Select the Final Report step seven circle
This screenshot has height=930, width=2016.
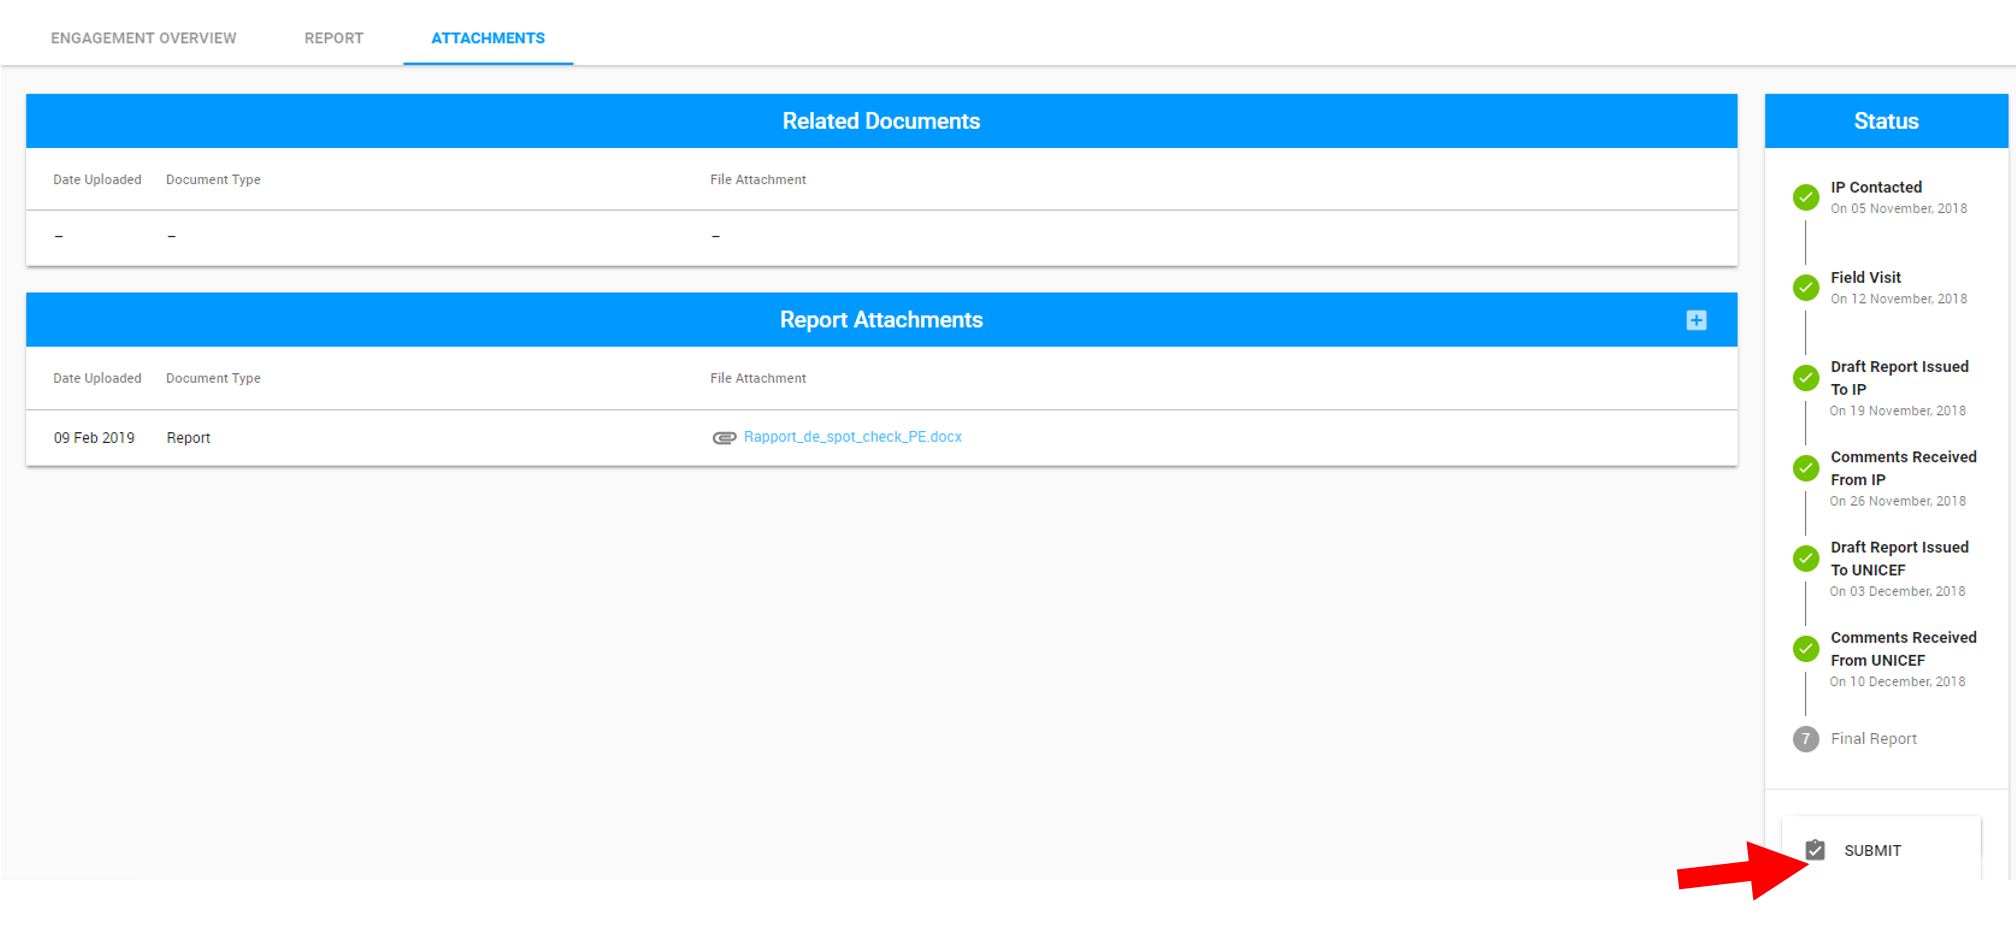(1805, 738)
